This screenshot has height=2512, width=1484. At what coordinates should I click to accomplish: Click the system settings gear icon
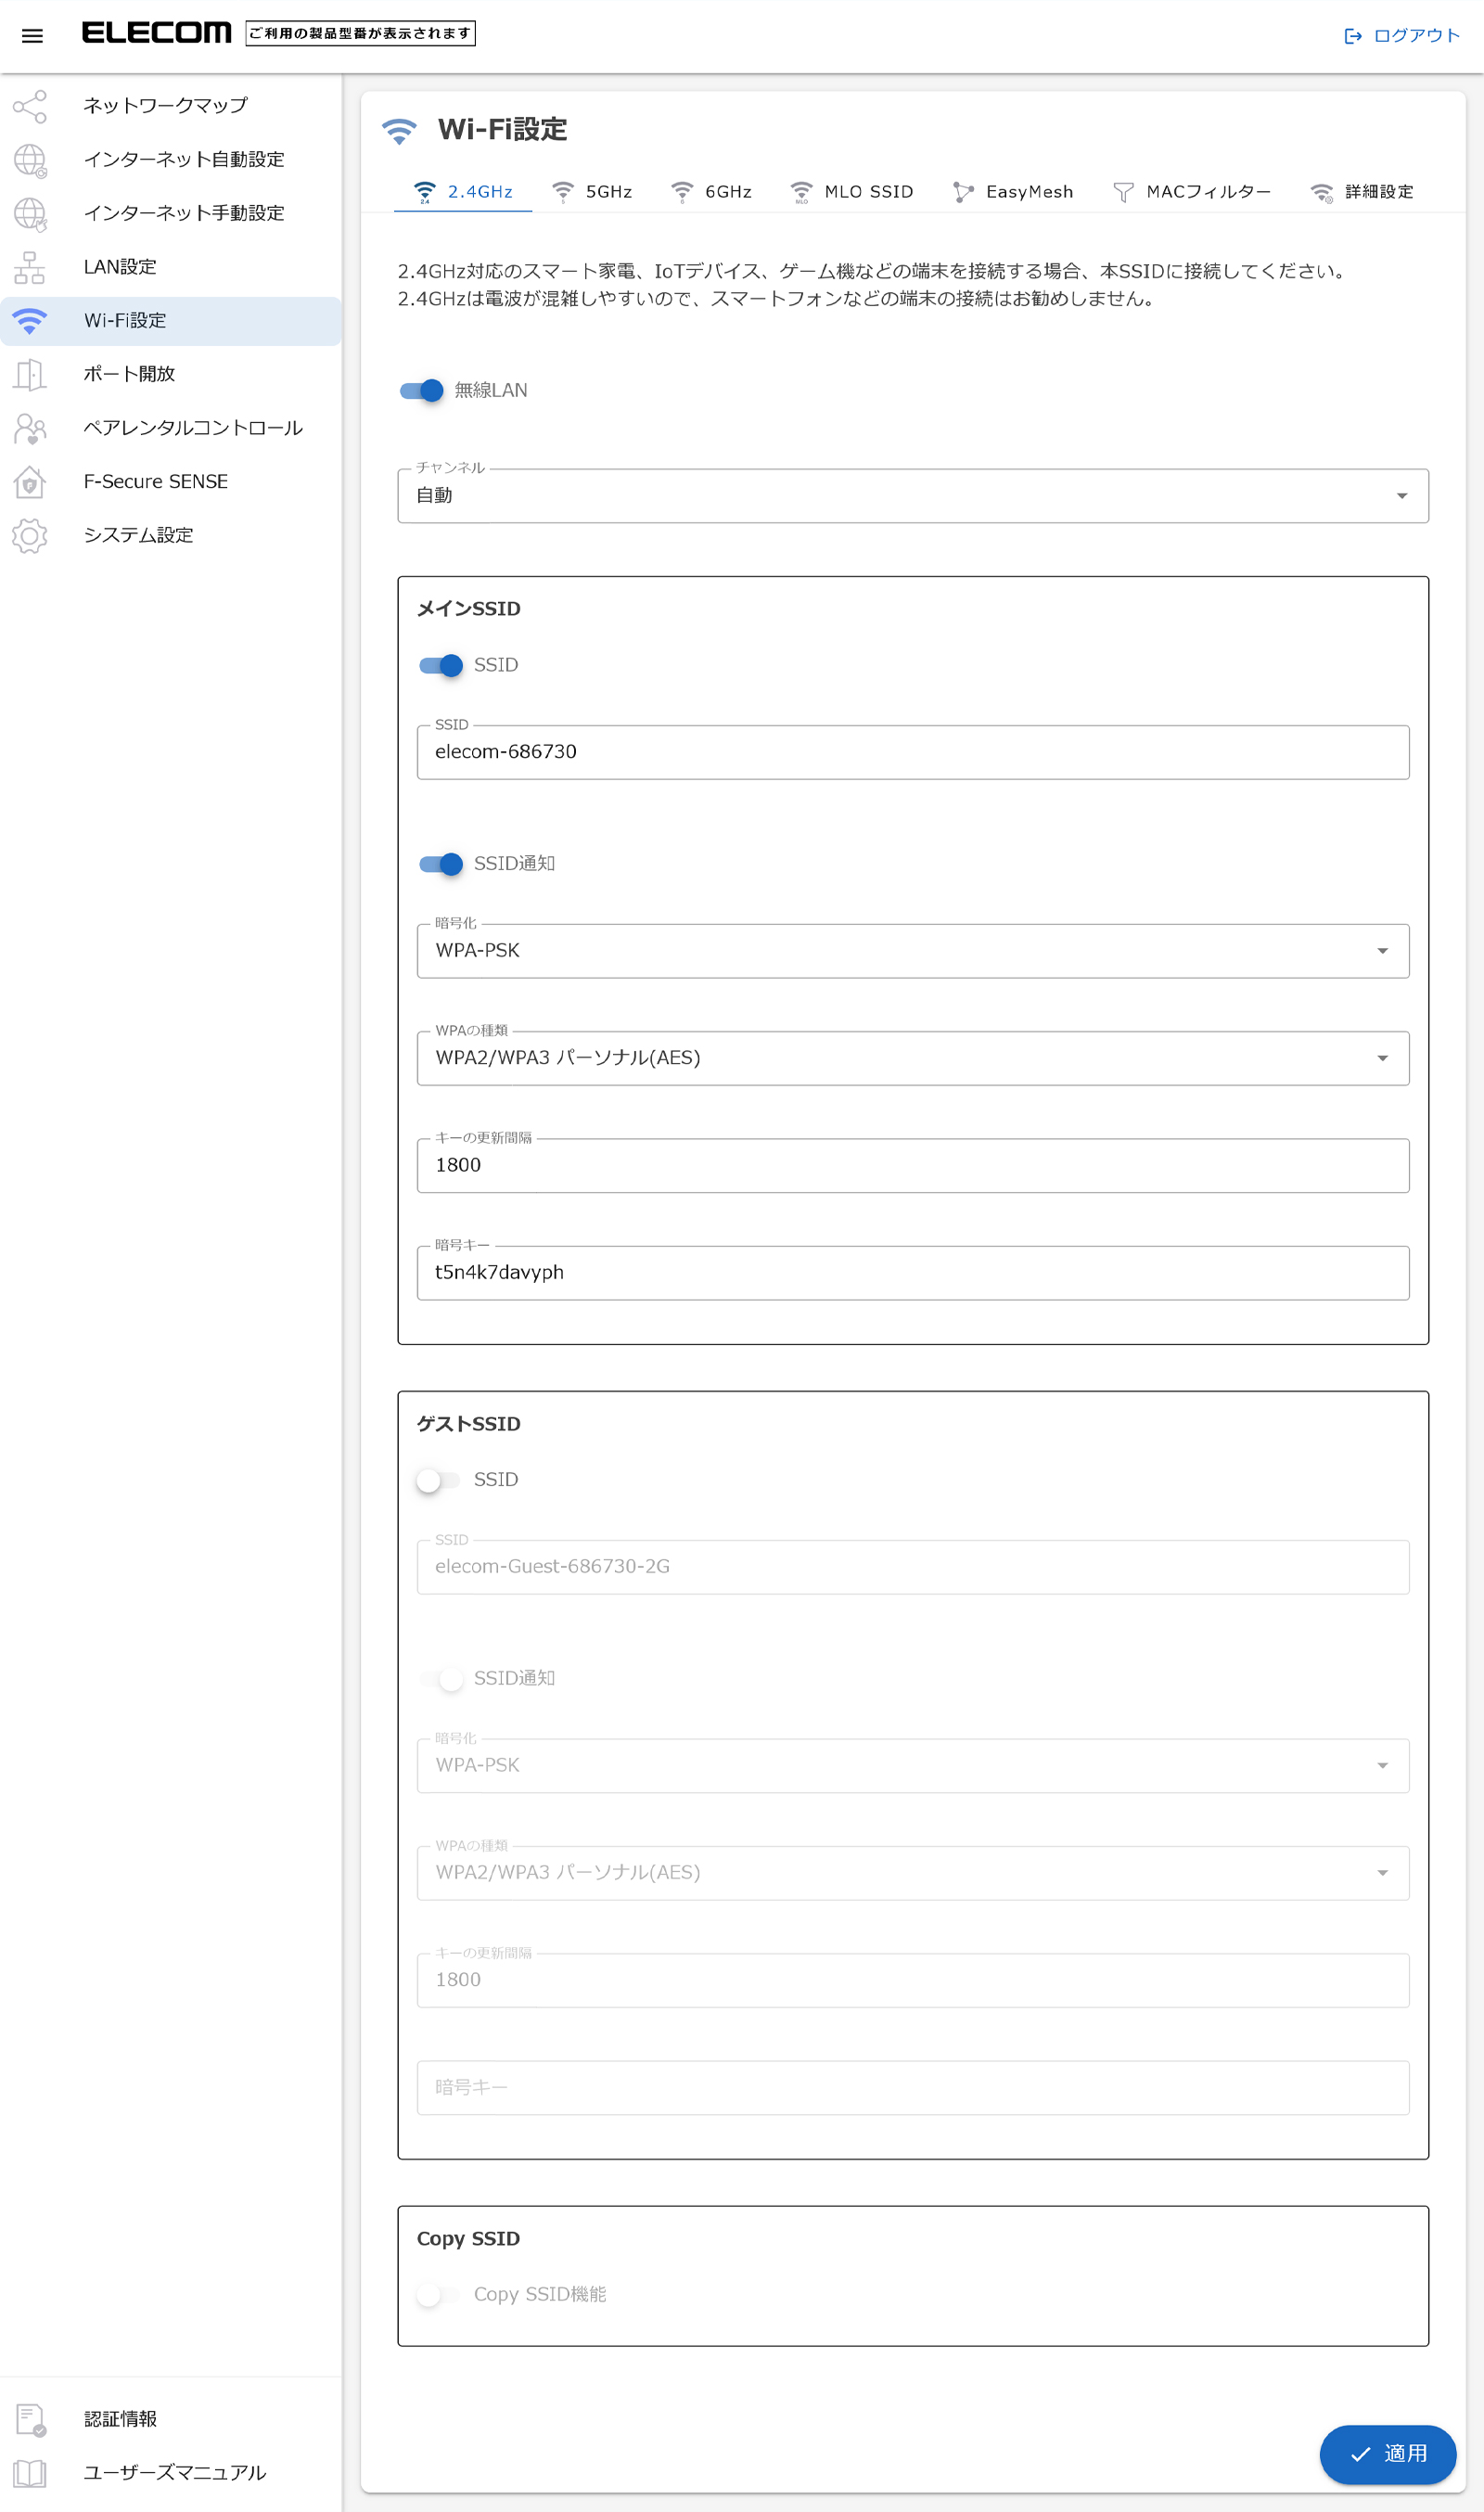coord(30,535)
